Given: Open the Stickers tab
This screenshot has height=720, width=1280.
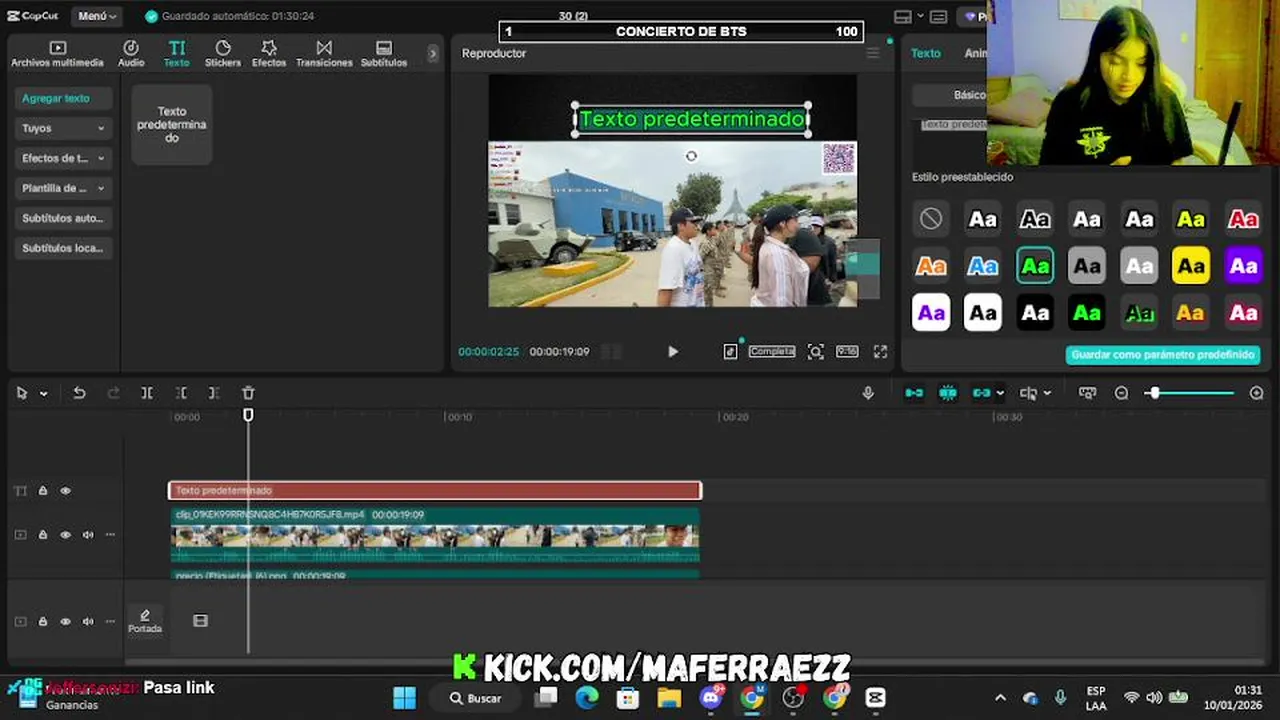Looking at the screenshot, I should (223, 54).
